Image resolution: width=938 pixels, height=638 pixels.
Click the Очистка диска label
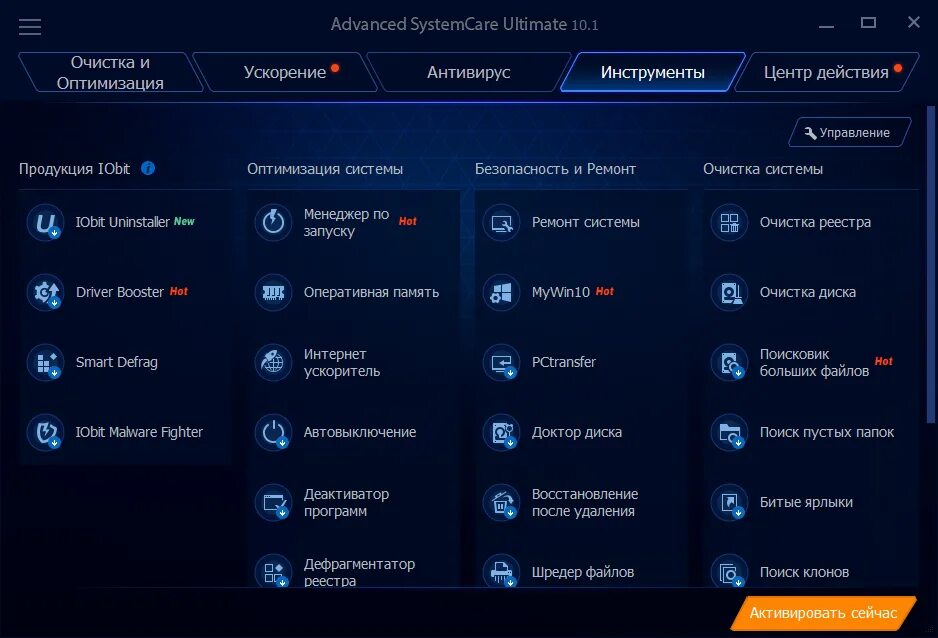[x=808, y=292]
